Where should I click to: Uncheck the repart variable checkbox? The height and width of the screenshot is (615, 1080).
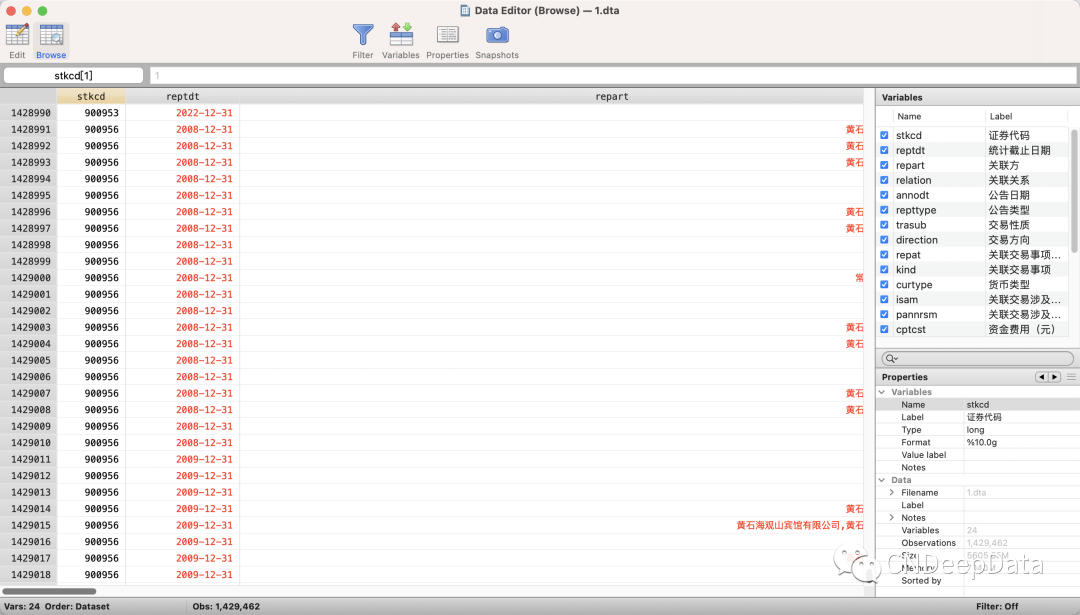(884, 165)
